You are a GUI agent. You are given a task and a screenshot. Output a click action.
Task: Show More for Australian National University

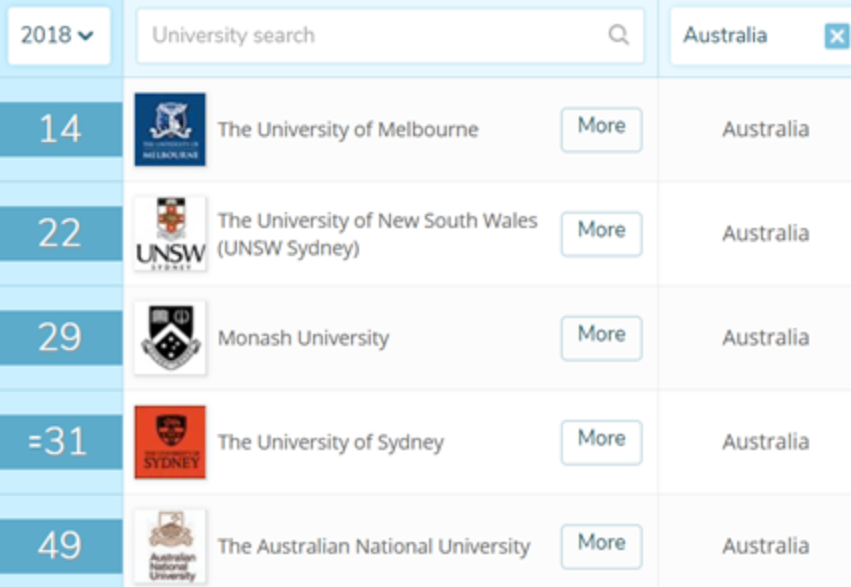point(601,545)
